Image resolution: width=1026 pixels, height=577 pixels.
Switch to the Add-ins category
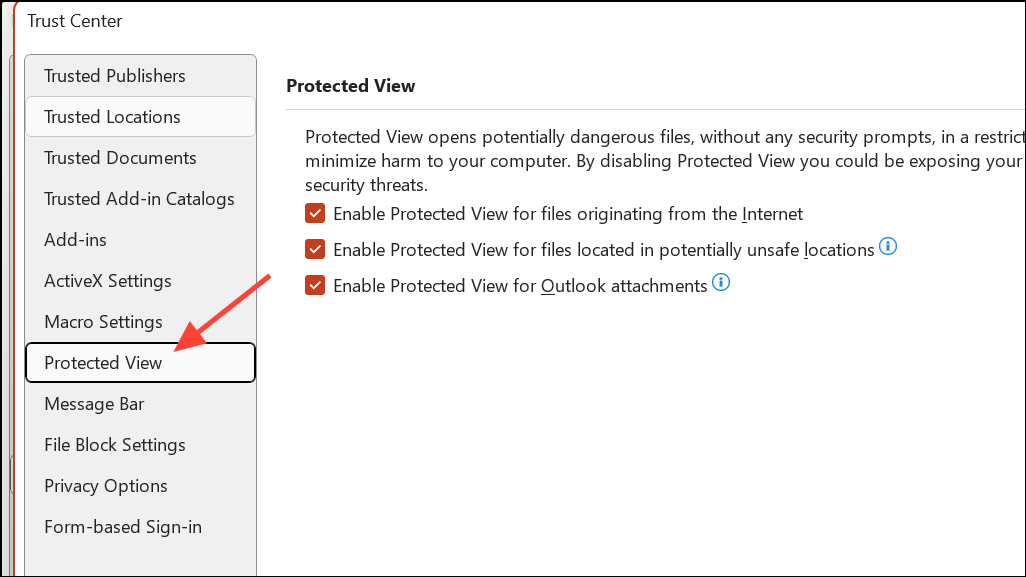[x=76, y=240]
